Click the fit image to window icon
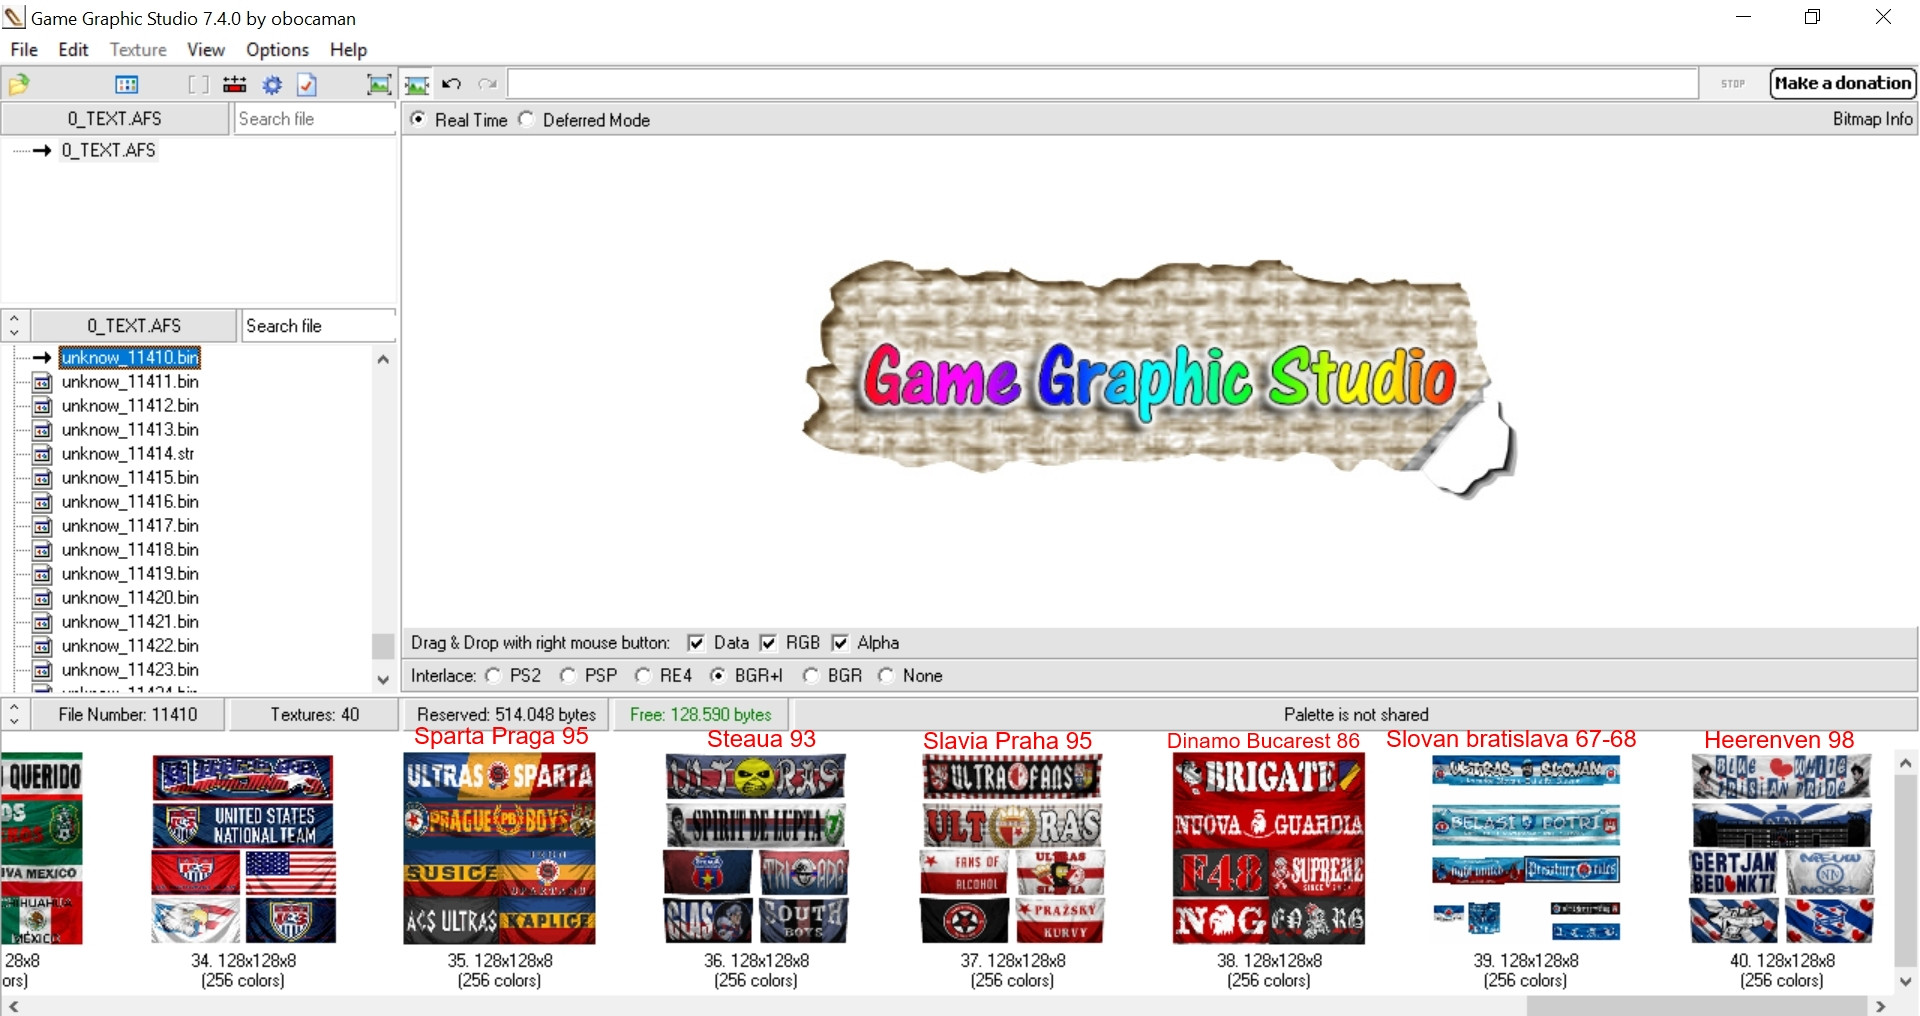The height and width of the screenshot is (1016, 1920). click(379, 85)
